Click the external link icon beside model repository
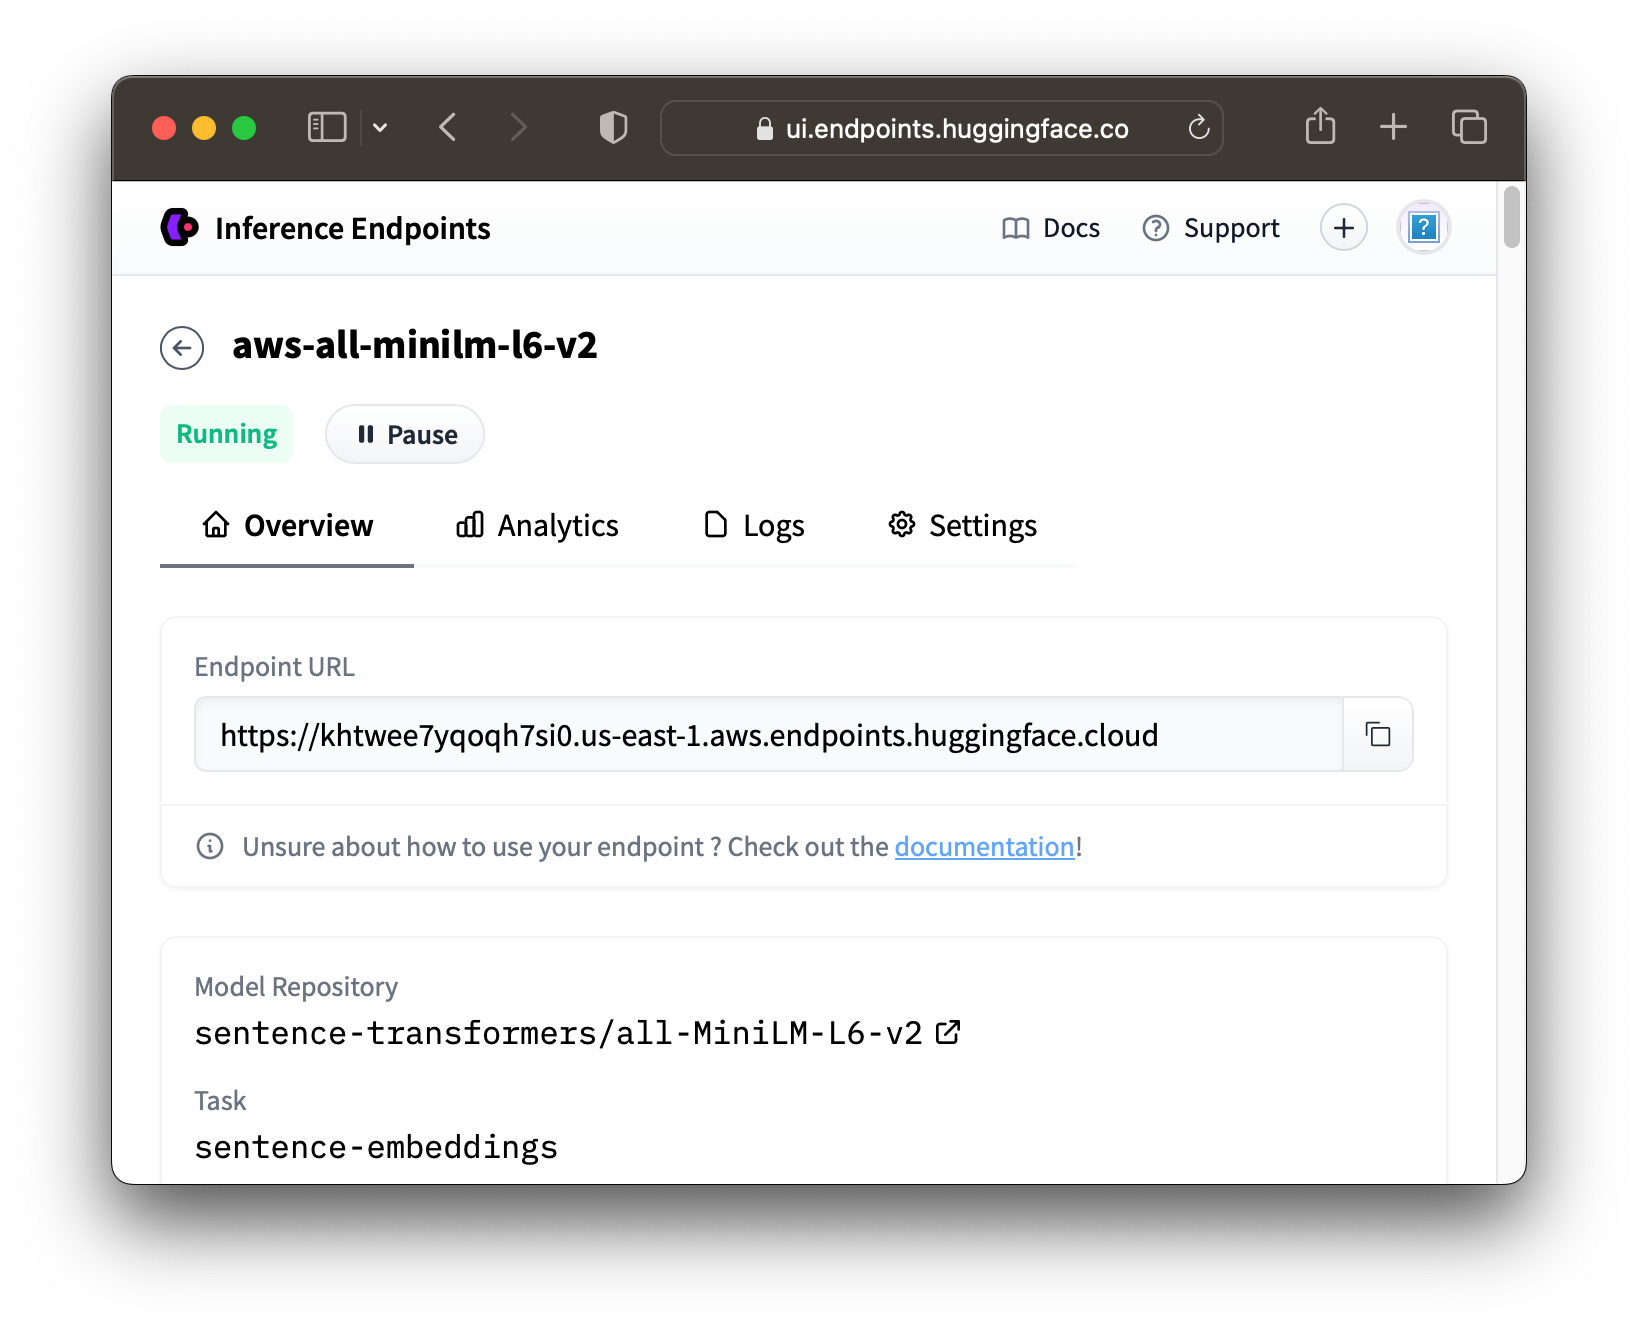Screen dimensions: 1638x1332 tap(948, 1032)
